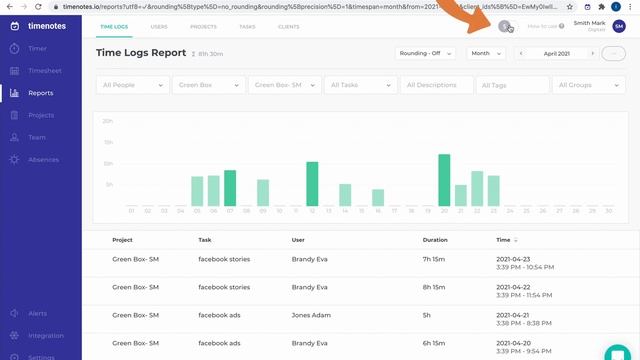This screenshot has height=360, width=640.
Task: Click the How to use help icon
Action: coord(562,26)
